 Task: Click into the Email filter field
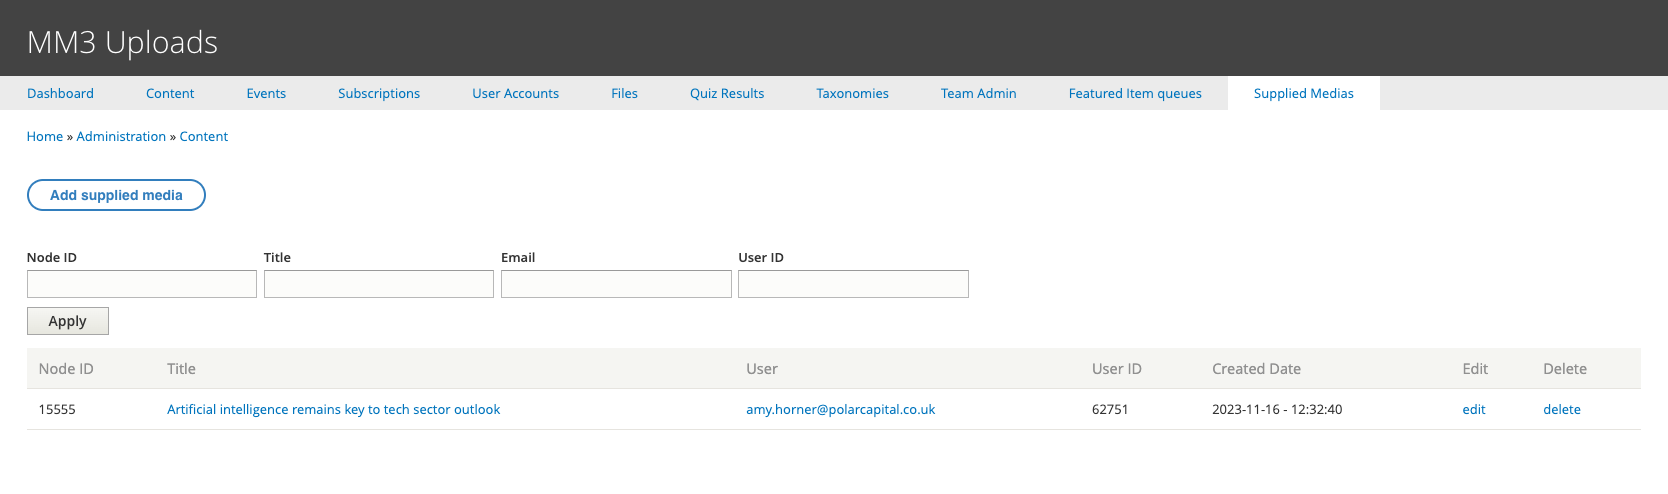click(x=616, y=284)
